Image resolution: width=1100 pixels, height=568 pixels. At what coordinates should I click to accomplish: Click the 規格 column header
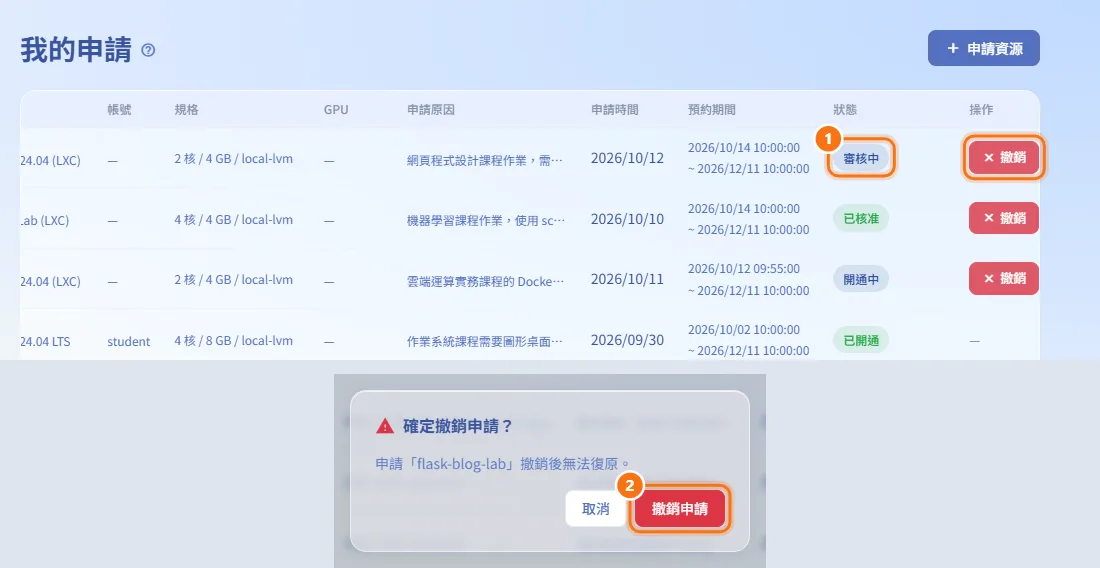(187, 109)
